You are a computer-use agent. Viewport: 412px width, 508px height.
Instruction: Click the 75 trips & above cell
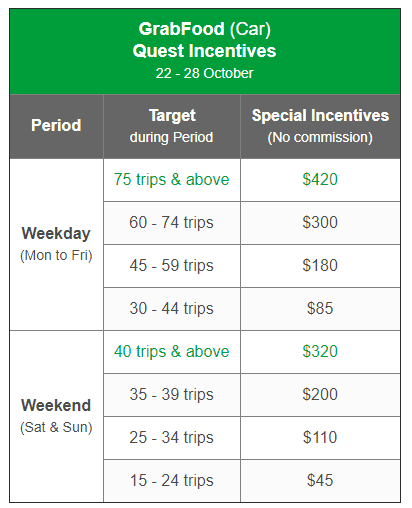(172, 180)
